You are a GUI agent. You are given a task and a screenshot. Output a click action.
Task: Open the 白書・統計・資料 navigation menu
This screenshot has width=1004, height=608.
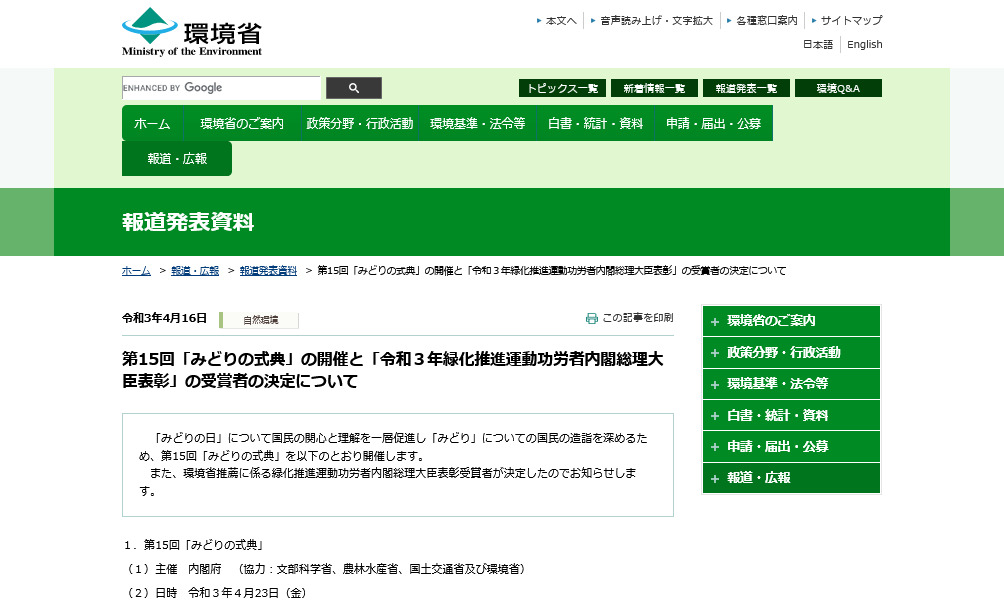595,124
